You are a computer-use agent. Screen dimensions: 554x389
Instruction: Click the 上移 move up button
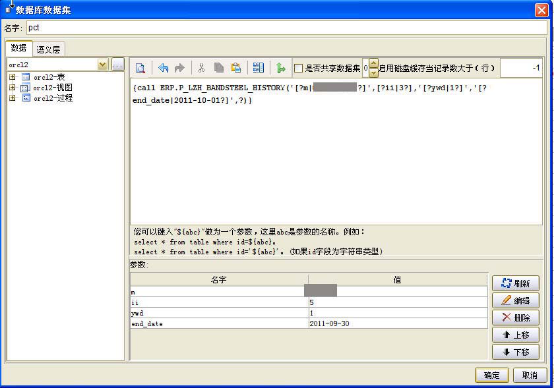click(x=516, y=335)
